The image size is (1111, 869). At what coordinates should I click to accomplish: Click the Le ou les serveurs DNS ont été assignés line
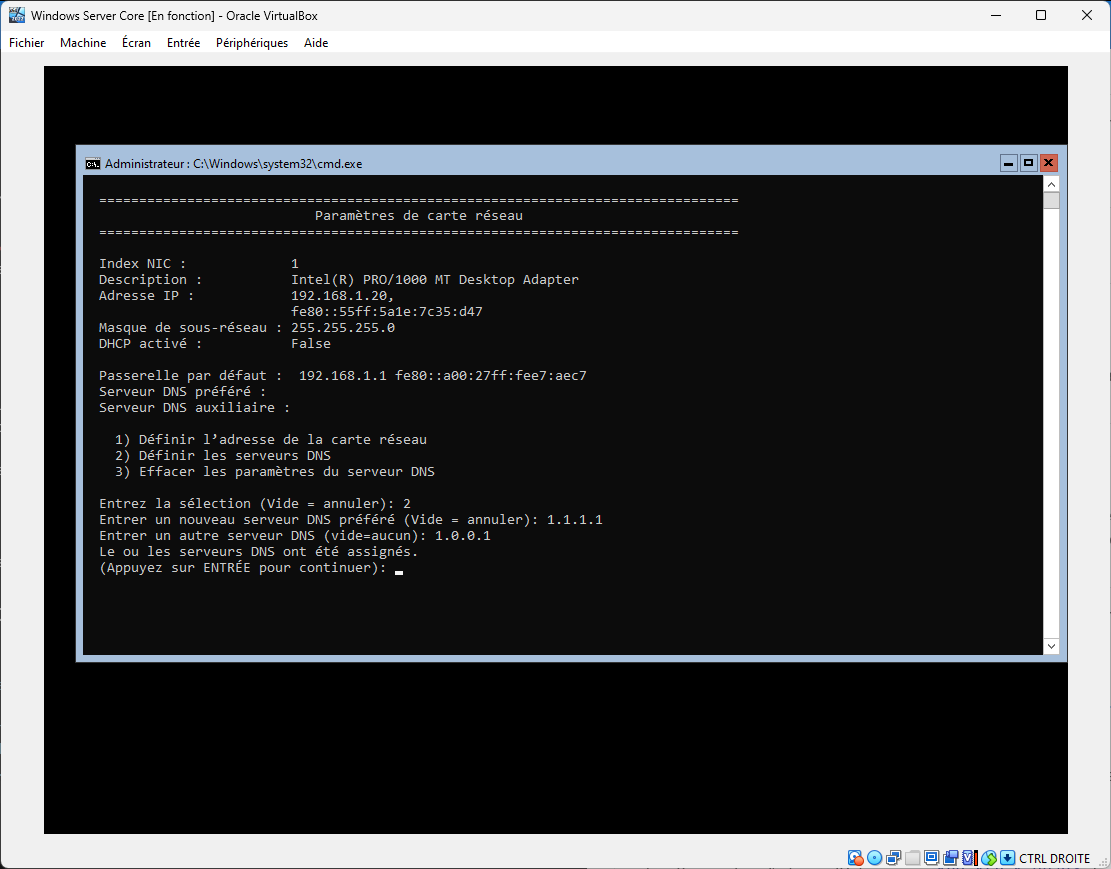(259, 551)
